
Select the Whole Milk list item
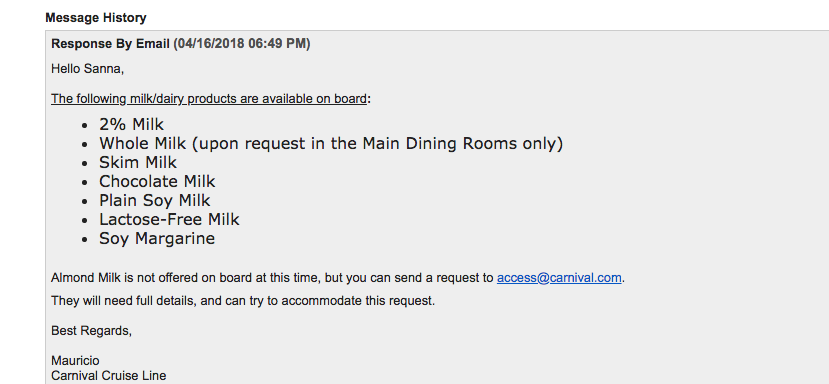click(x=331, y=143)
